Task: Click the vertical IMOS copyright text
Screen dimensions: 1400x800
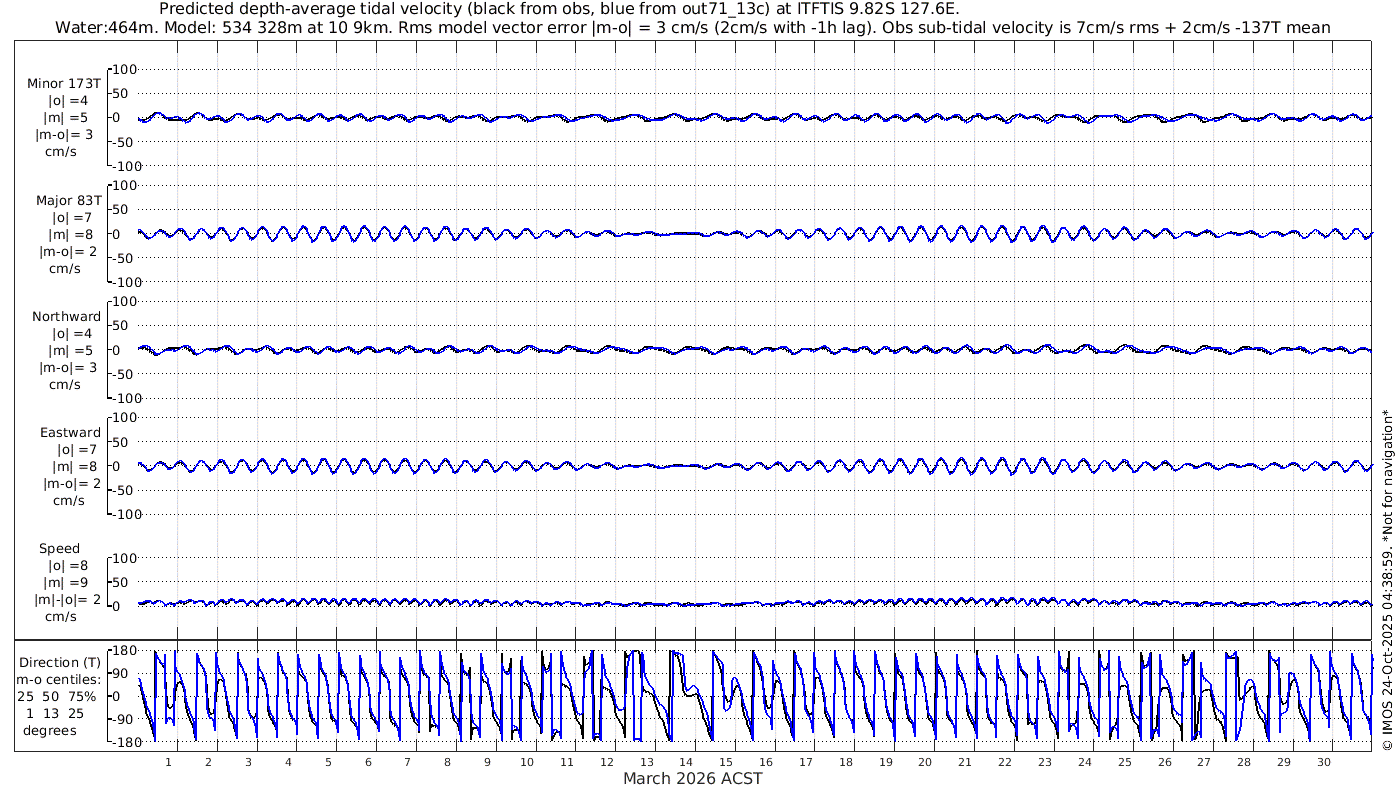Action: coord(1386,580)
